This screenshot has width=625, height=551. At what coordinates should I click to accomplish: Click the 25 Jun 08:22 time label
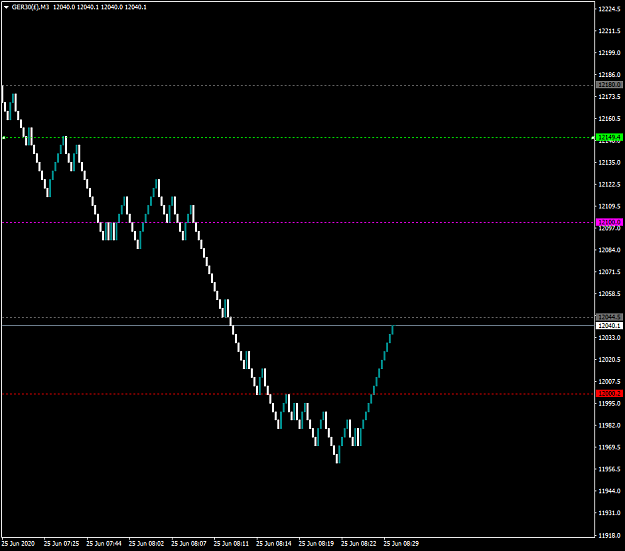[359, 543]
